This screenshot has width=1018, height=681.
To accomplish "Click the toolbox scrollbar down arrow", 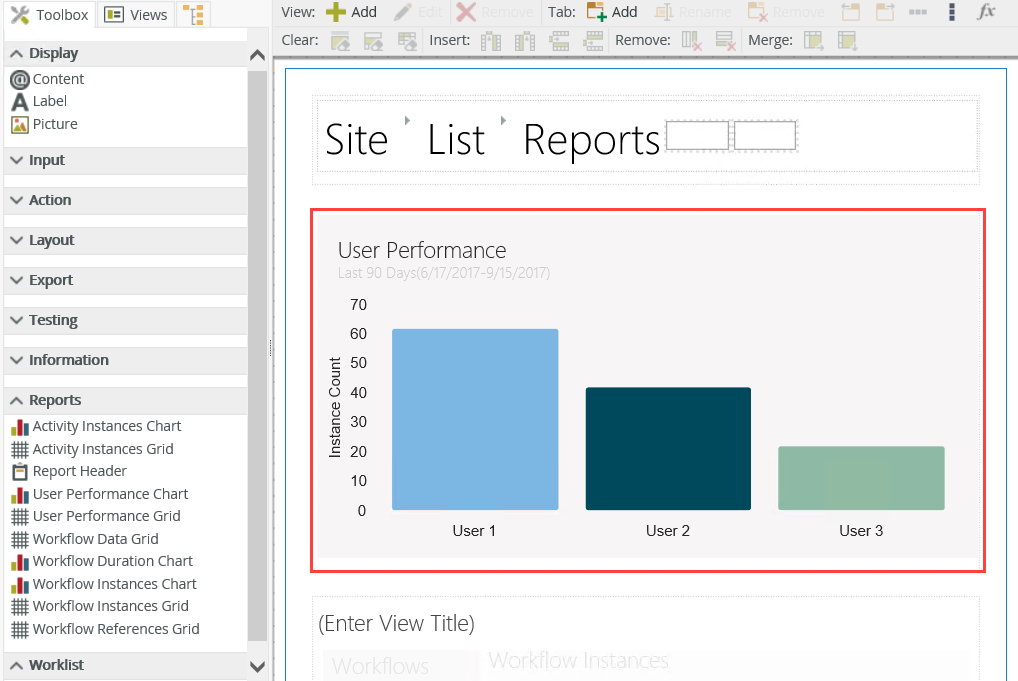I will (x=257, y=667).
